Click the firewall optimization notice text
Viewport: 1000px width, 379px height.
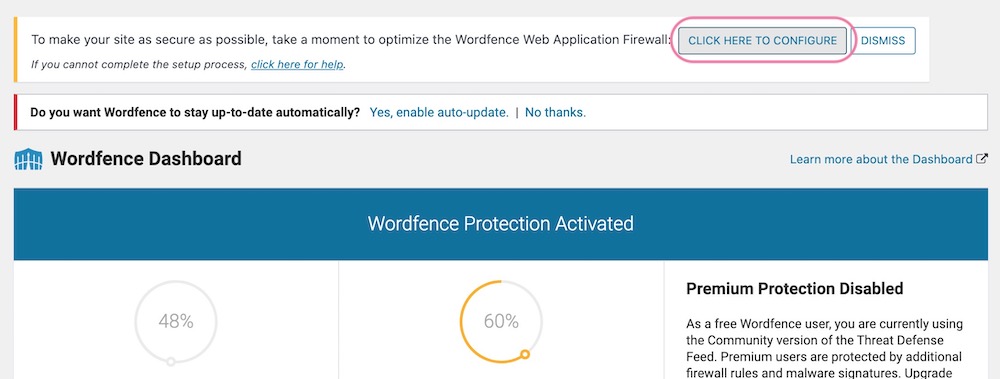click(x=351, y=40)
